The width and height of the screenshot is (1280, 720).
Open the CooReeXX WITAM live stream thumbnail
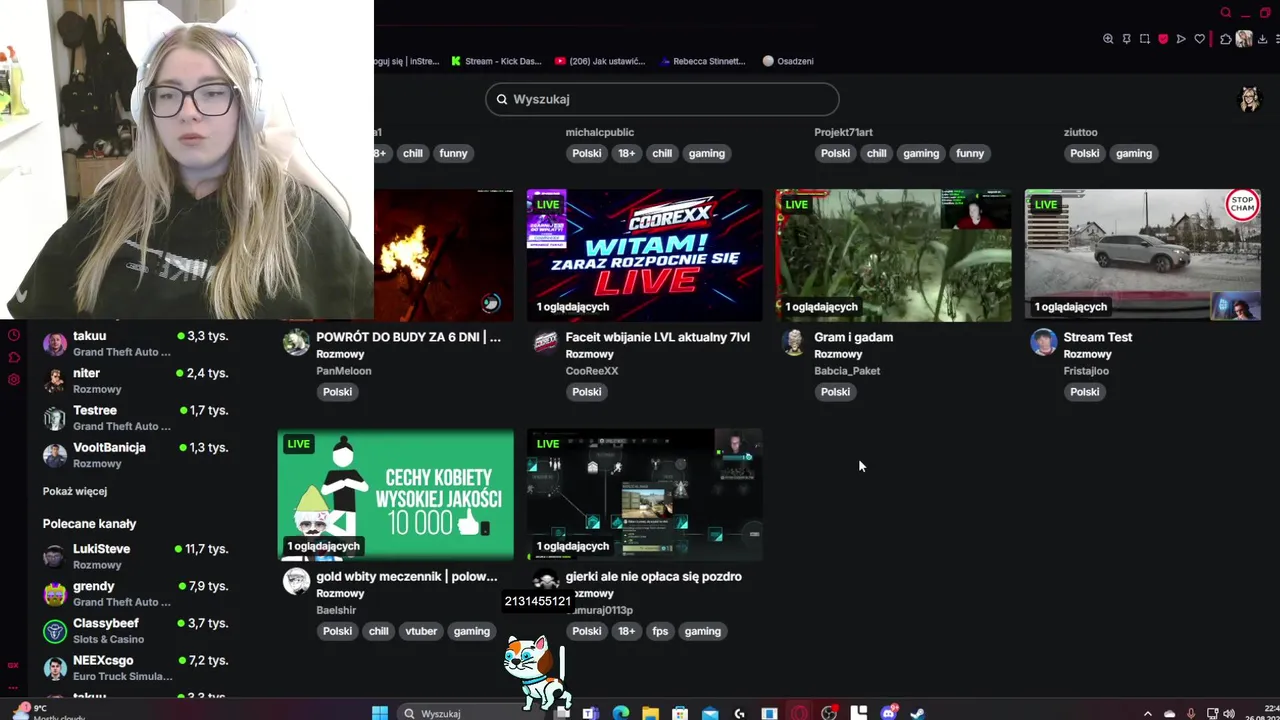(x=644, y=255)
